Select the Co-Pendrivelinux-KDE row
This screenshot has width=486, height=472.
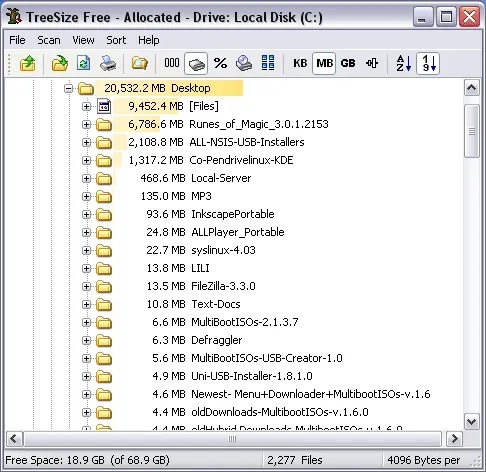211,160
